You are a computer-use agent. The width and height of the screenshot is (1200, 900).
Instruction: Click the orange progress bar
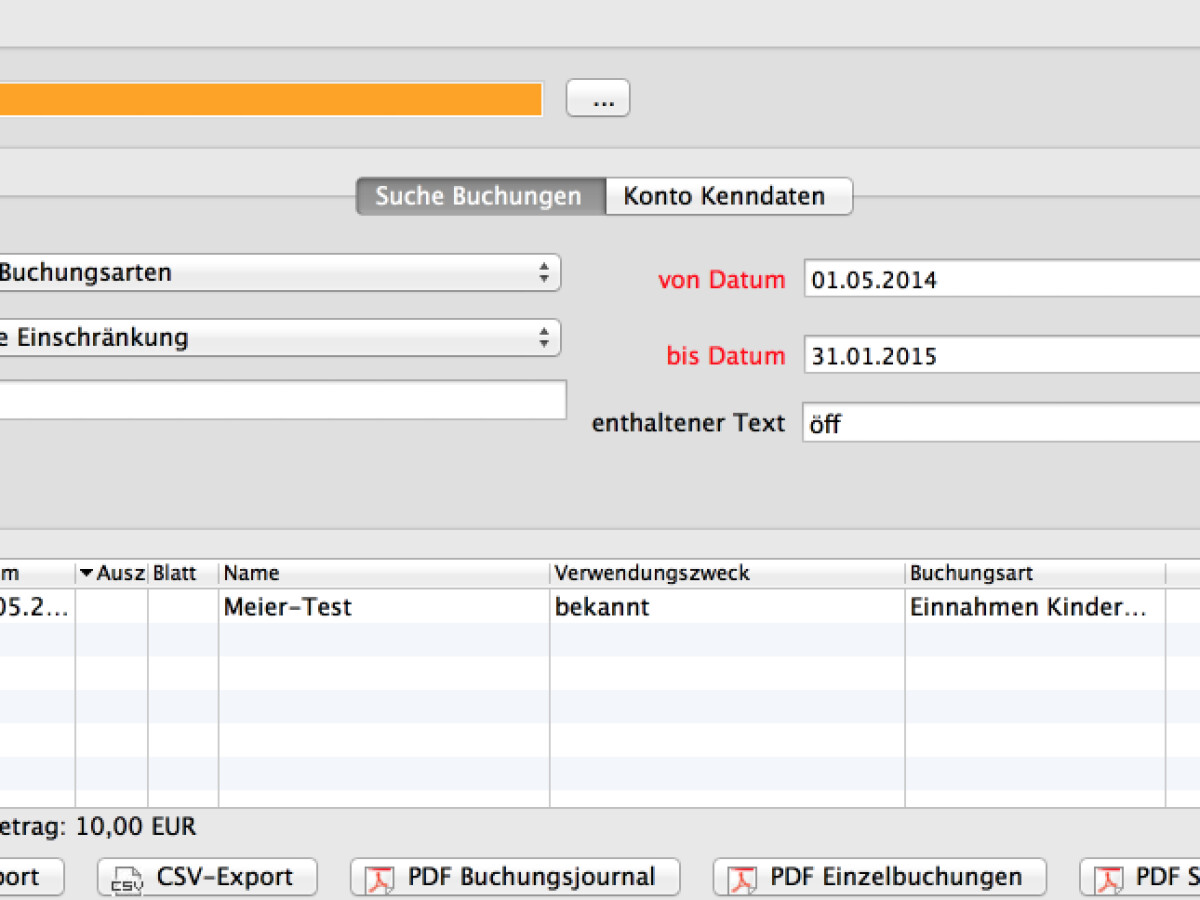270,98
